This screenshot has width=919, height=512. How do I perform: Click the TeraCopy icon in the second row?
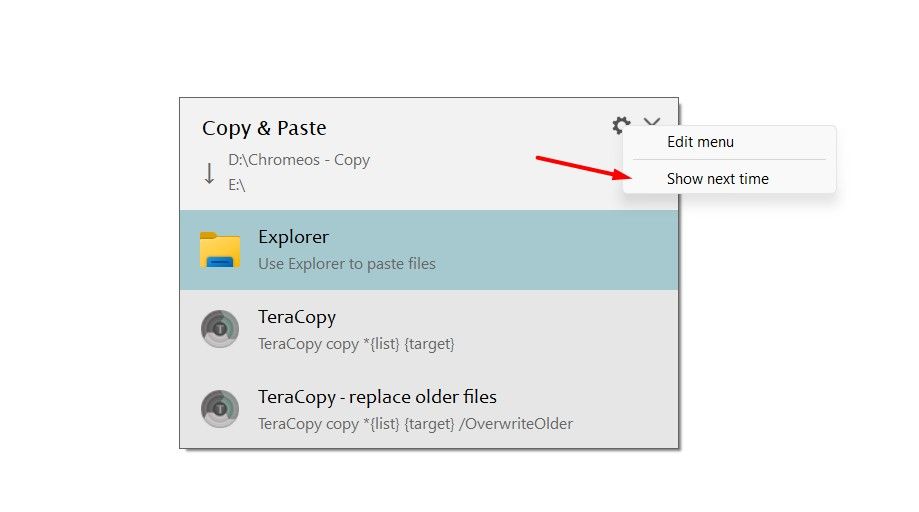click(x=220, y=329)
